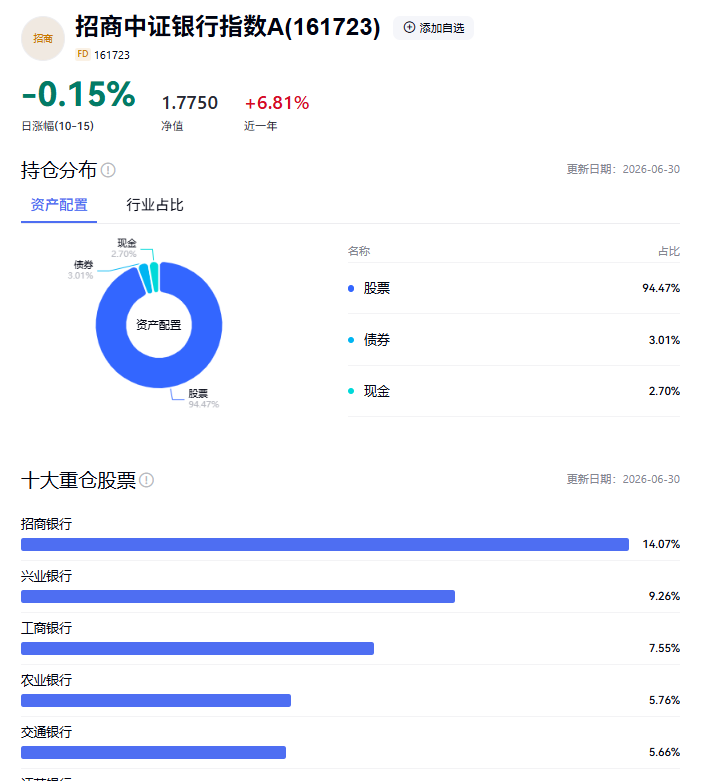The image size is (711, 781).
Task: Click the 名称 column header
Action: (359, 251)
